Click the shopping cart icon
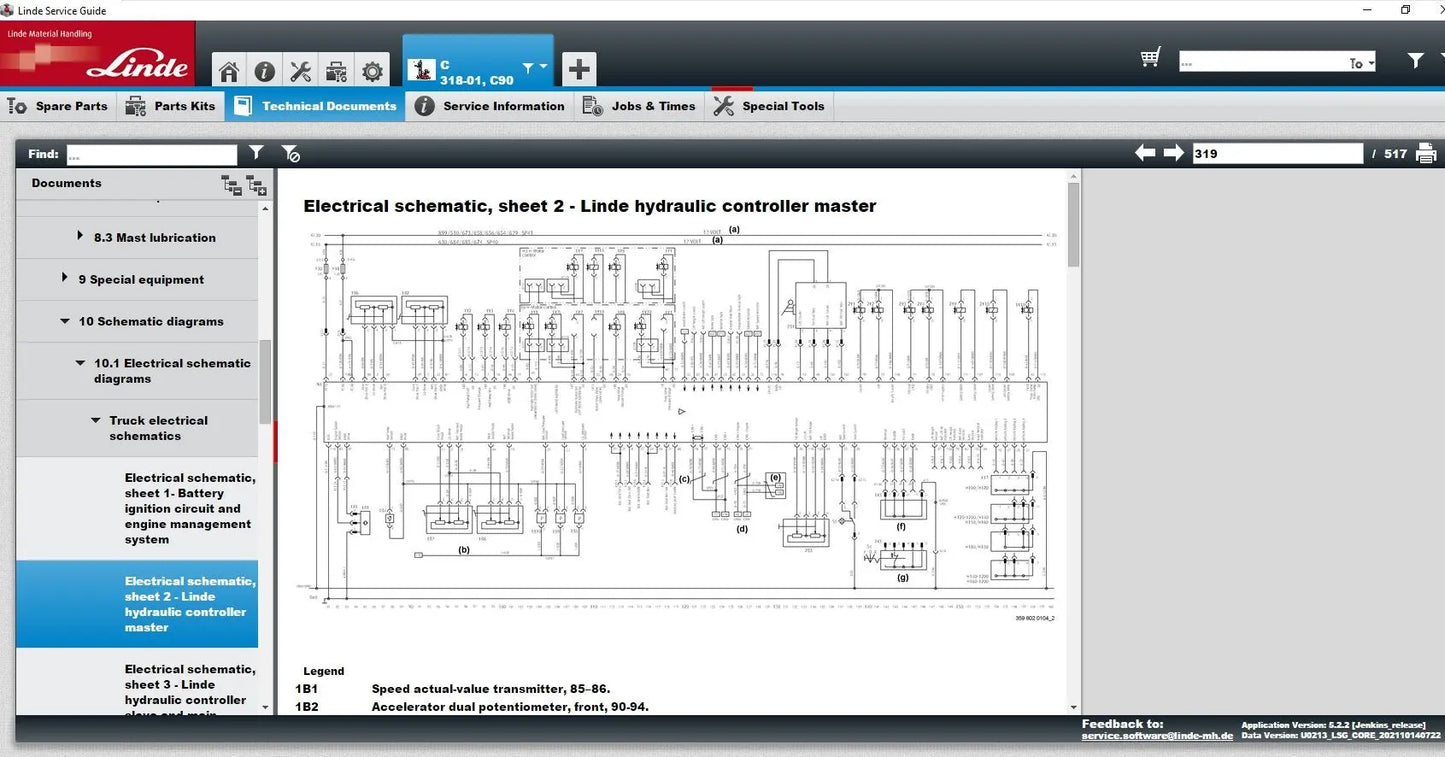The height and width of the screenshot is (757, 1445). tap(1150, 57)
